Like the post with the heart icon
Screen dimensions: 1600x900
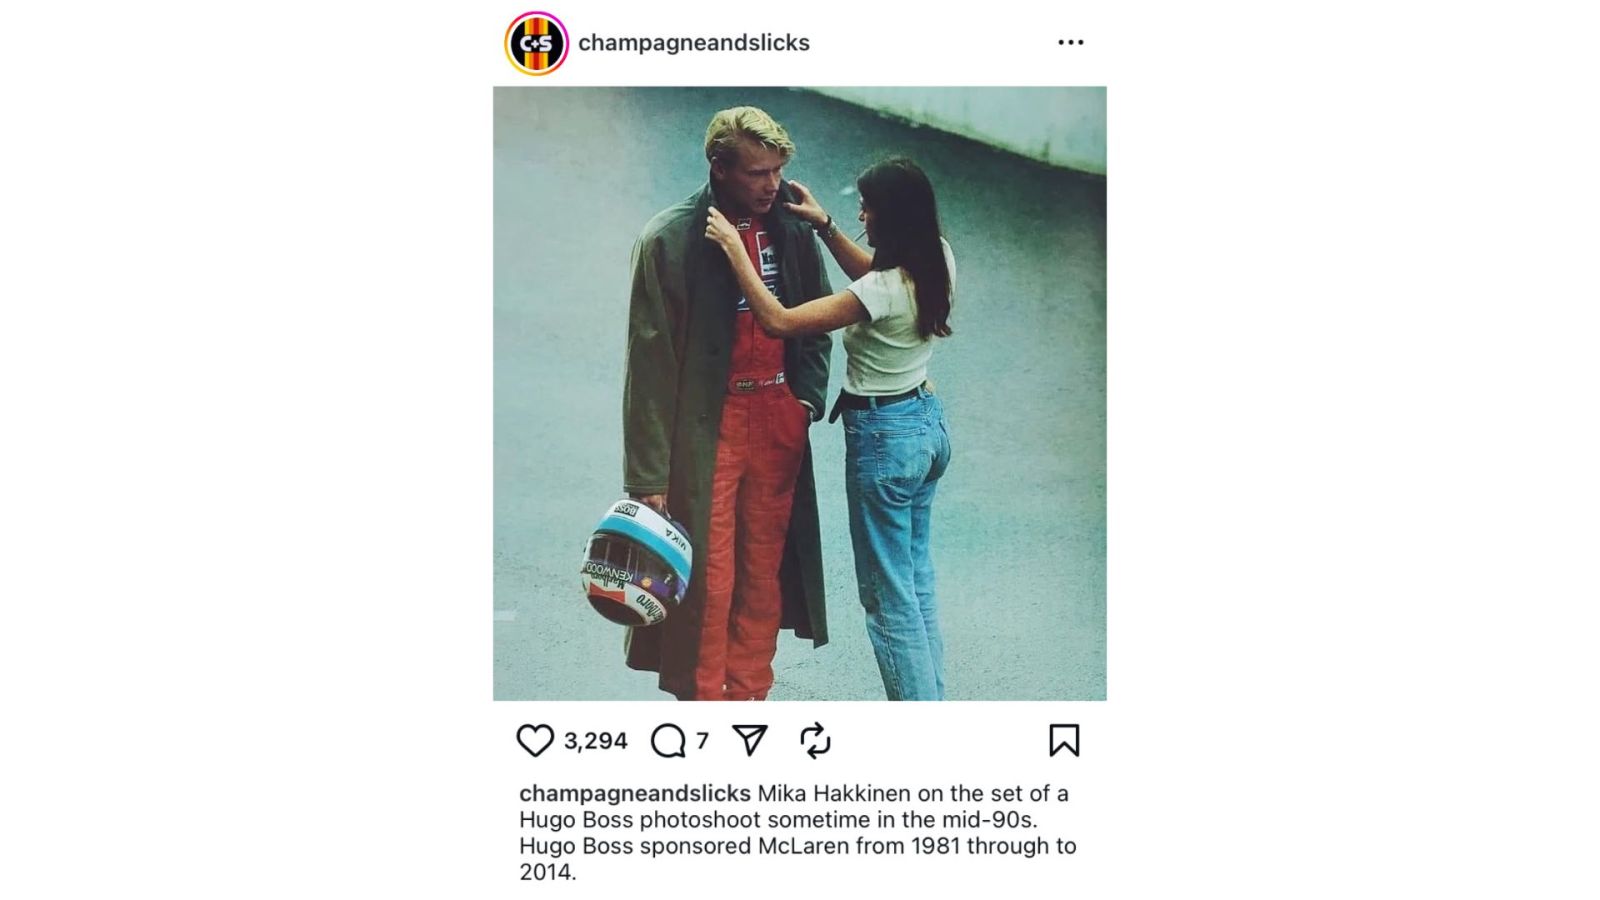pyautogui.click(x=535, y=741)
